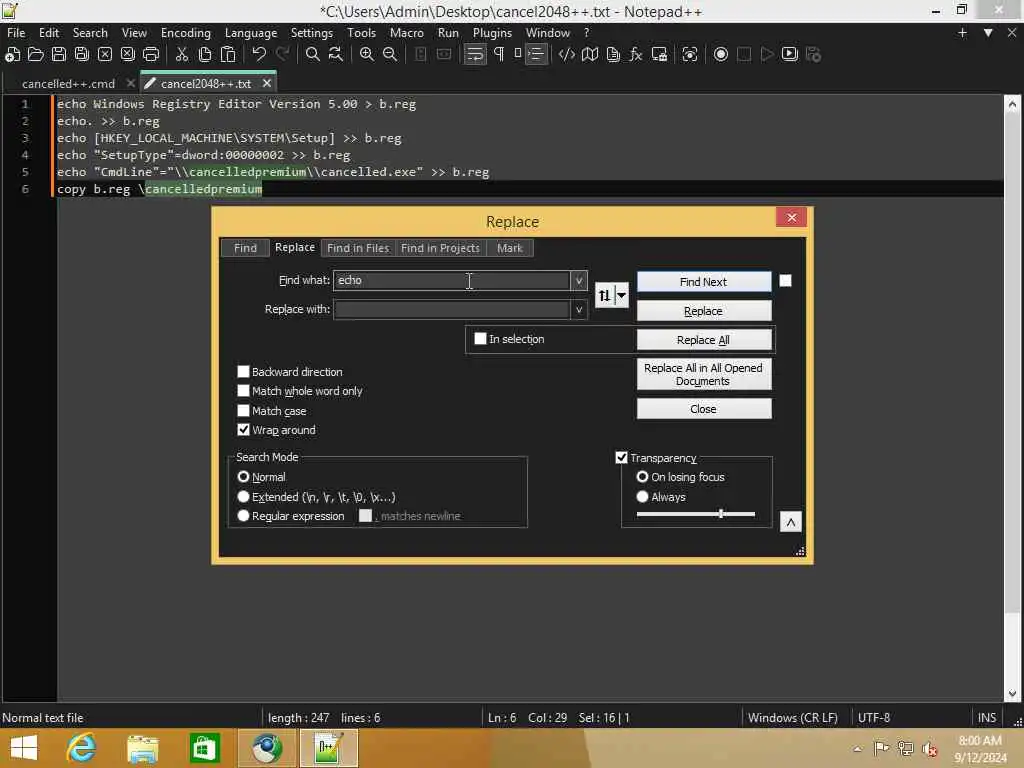
Task: Click the Save All toolbar icon
Action: point(82,54)
